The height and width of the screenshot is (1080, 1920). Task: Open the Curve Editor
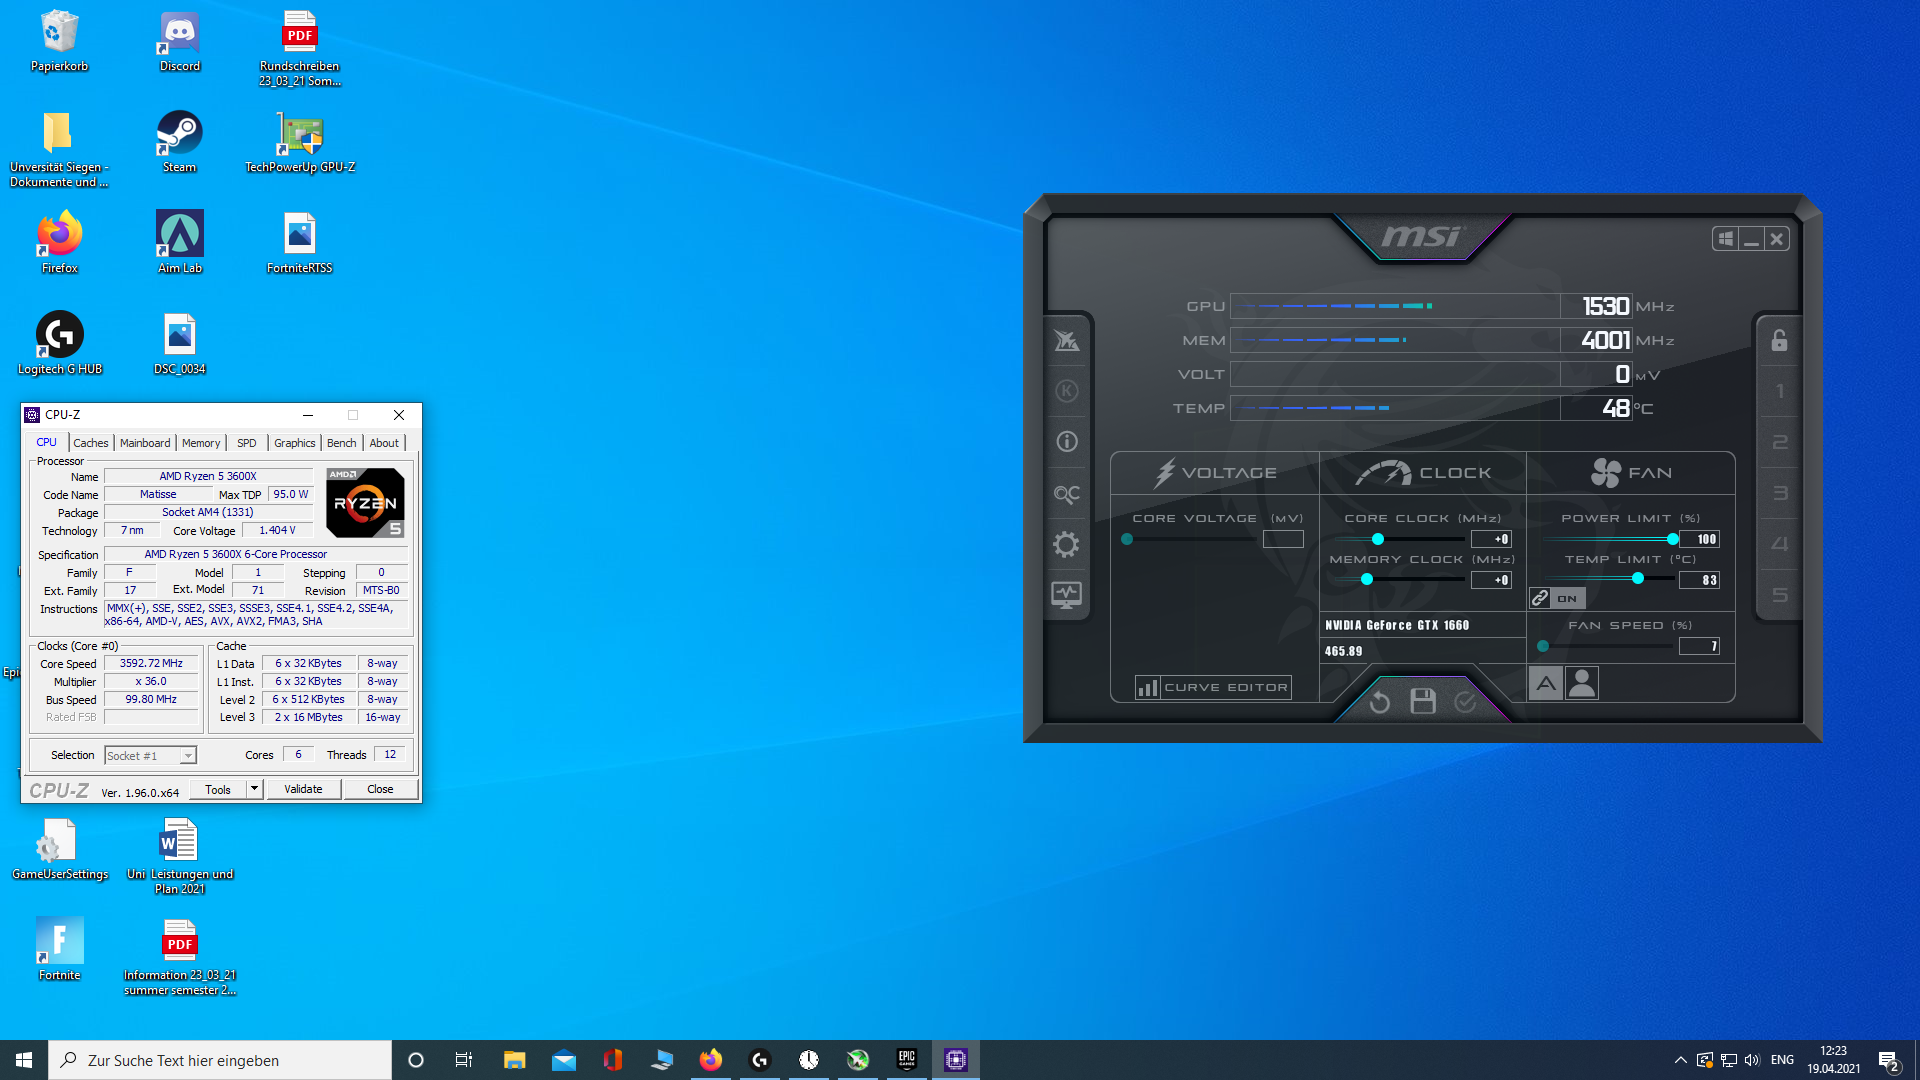pos(1213,687)
